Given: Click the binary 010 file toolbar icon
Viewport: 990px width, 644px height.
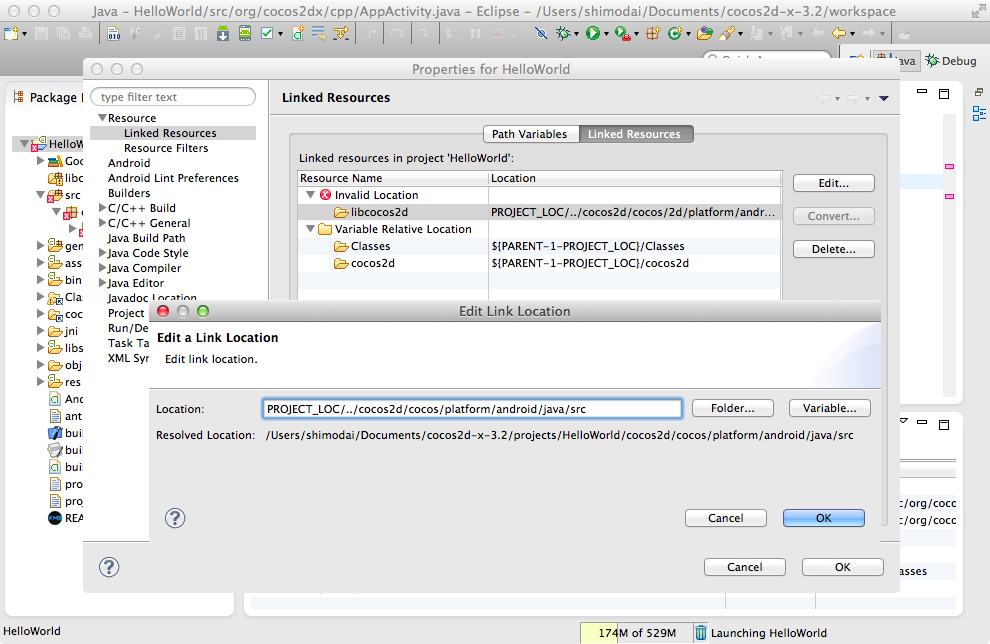Looking at the screenshot, I should click(x=114, y=33).
